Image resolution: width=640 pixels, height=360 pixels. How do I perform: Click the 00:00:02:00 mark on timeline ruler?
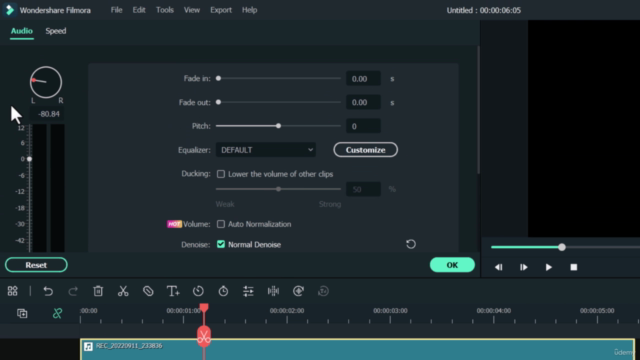click(x=287, y=311)
